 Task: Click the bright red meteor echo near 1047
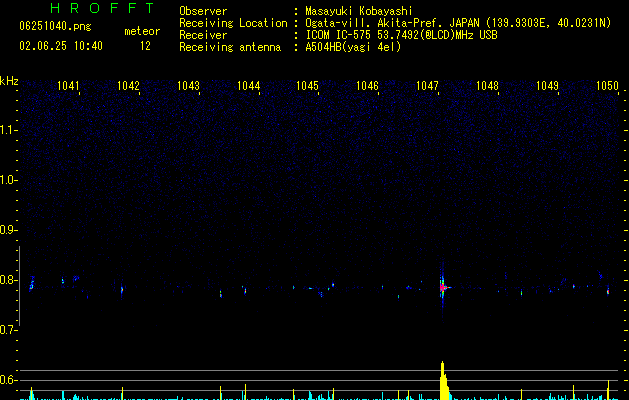[x=443, y=287]
